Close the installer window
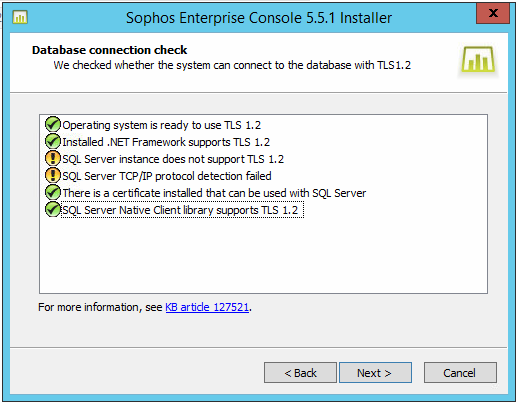This screenshot has width=518, height=403. (493, 13)
